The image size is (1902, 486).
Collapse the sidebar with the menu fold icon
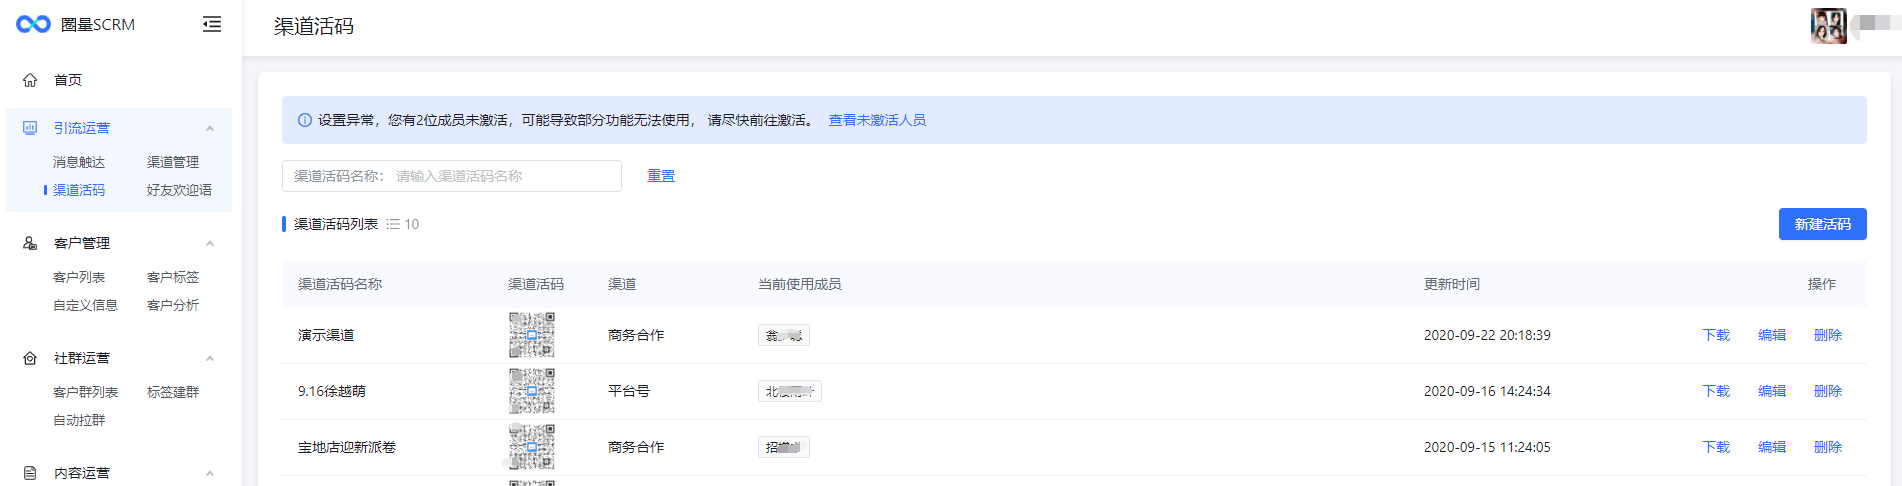click(211, 24)
